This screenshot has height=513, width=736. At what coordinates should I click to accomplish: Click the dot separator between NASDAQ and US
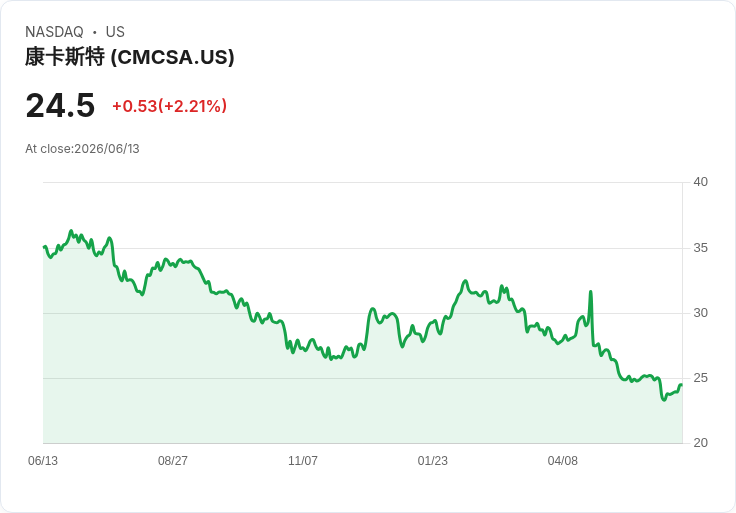pyautogui.click(x=95, y=32)
